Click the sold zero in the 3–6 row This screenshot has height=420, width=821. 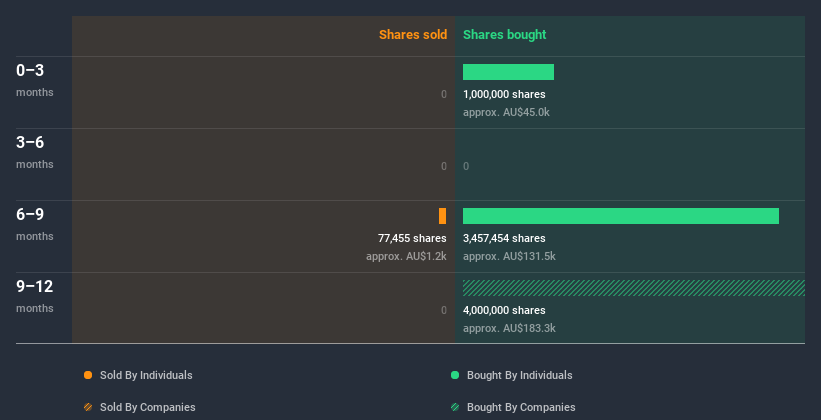pos(444,166)
